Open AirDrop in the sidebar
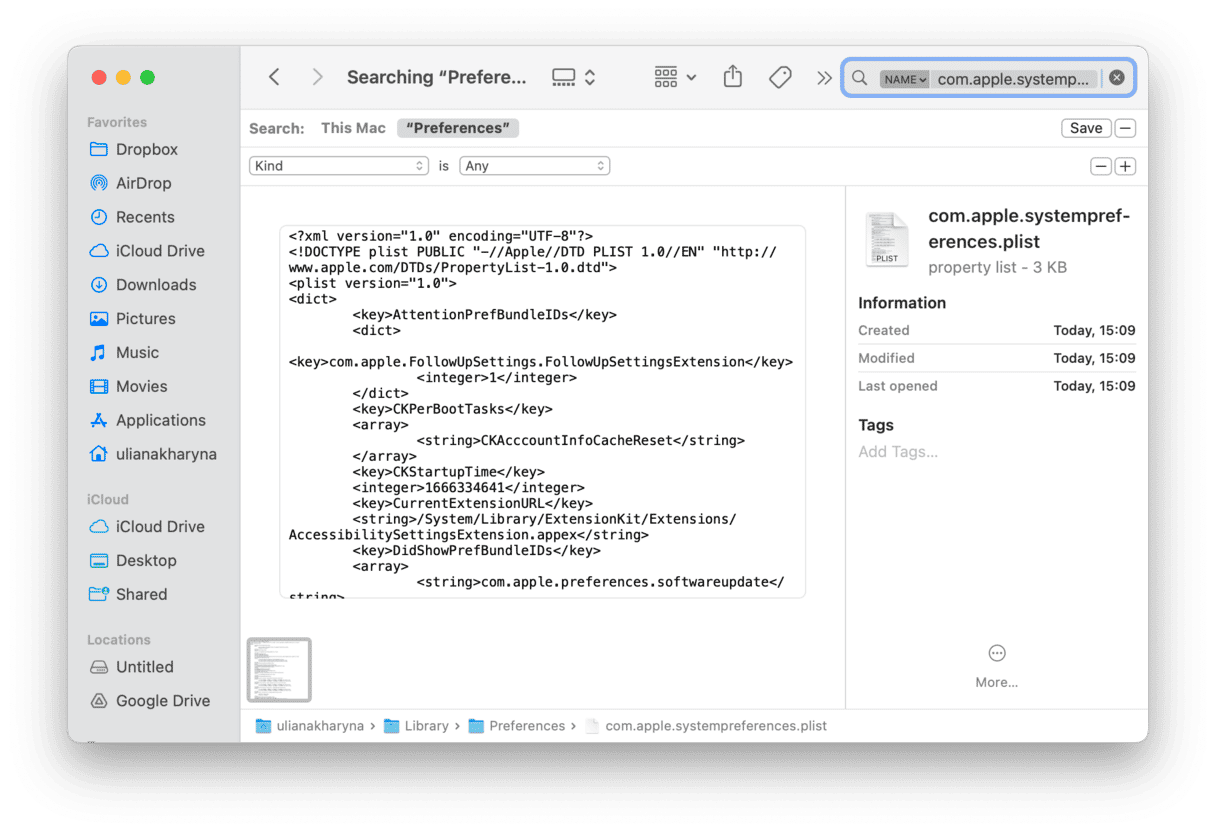The image size is (1216, 832). tap(142, 183)
